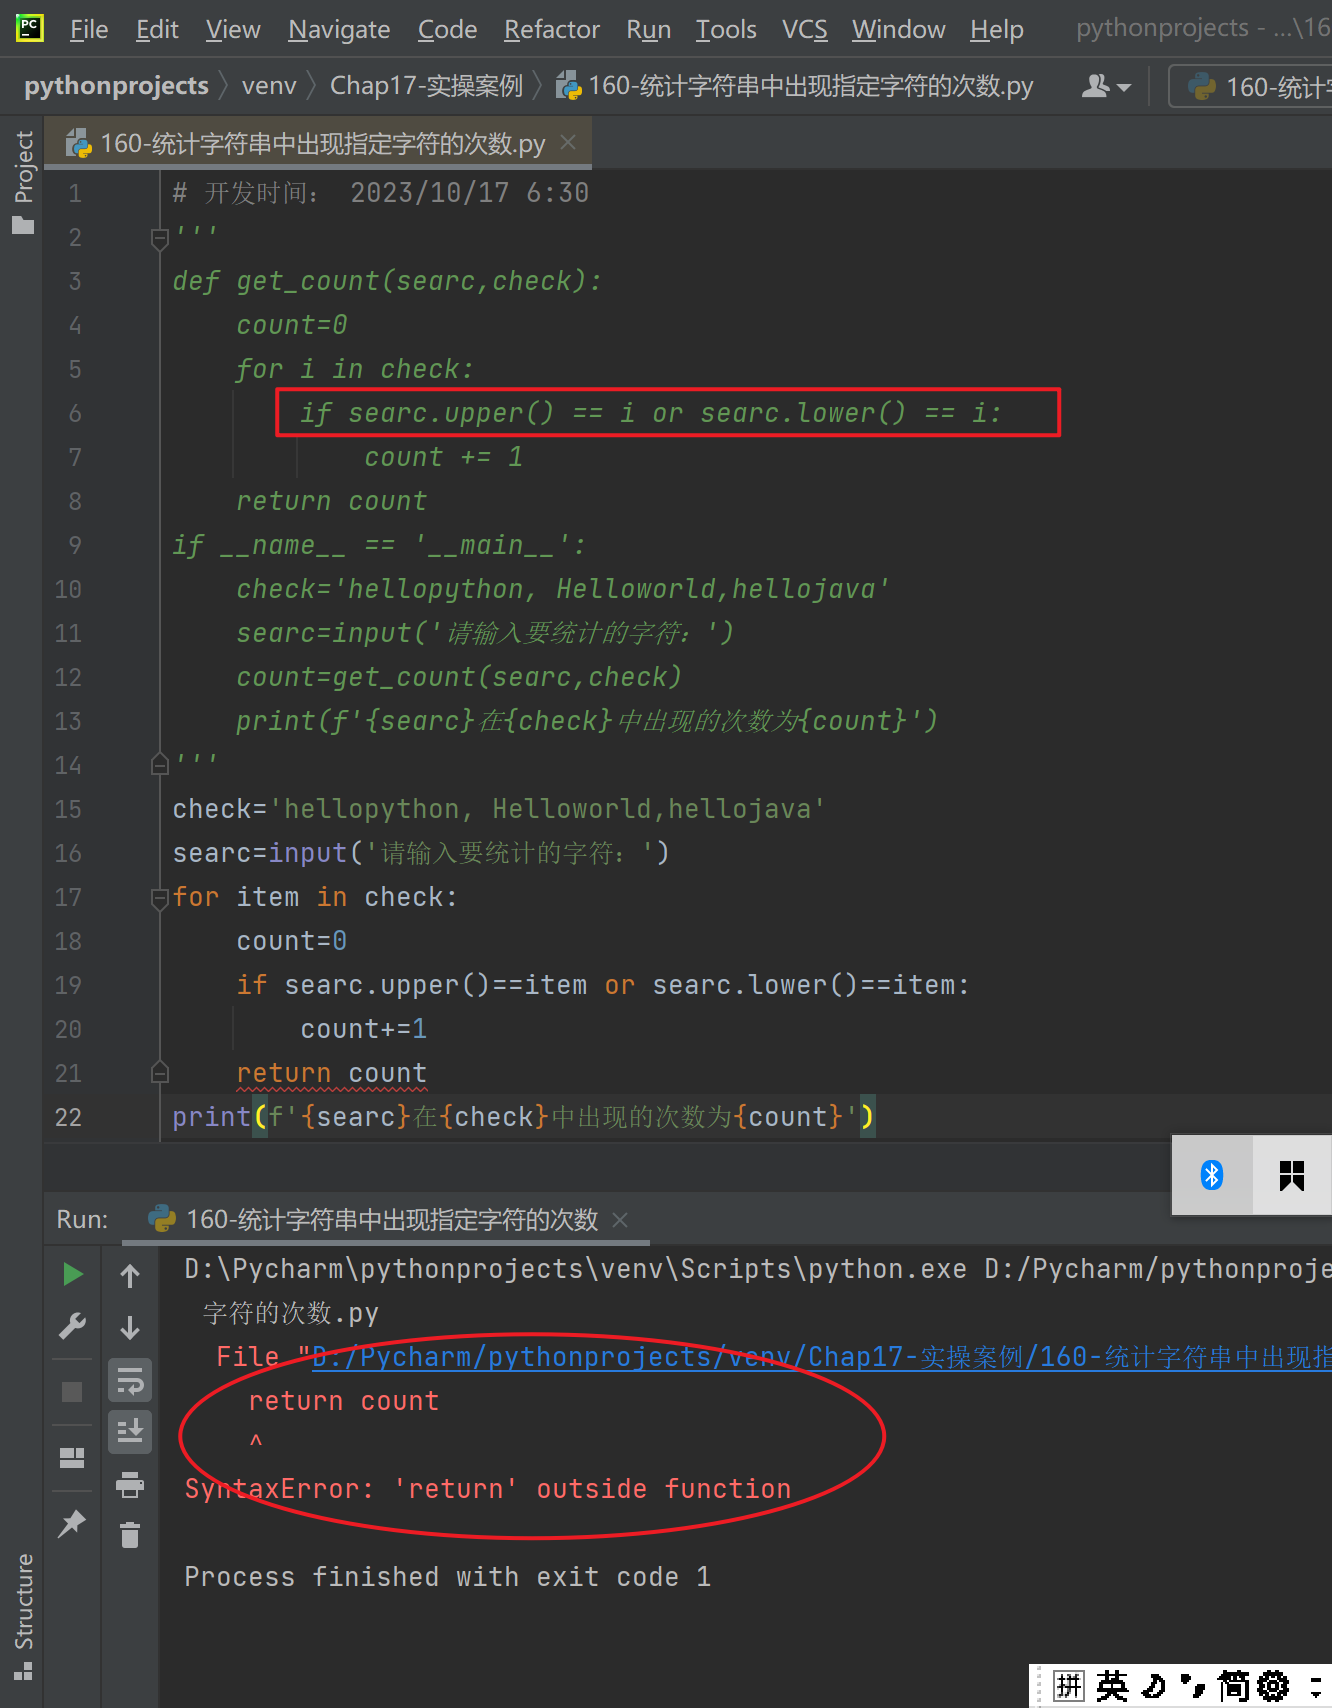Rerun the script with green arrow
This screenshot has height=1708, width=1332.
click(72, 1274)
